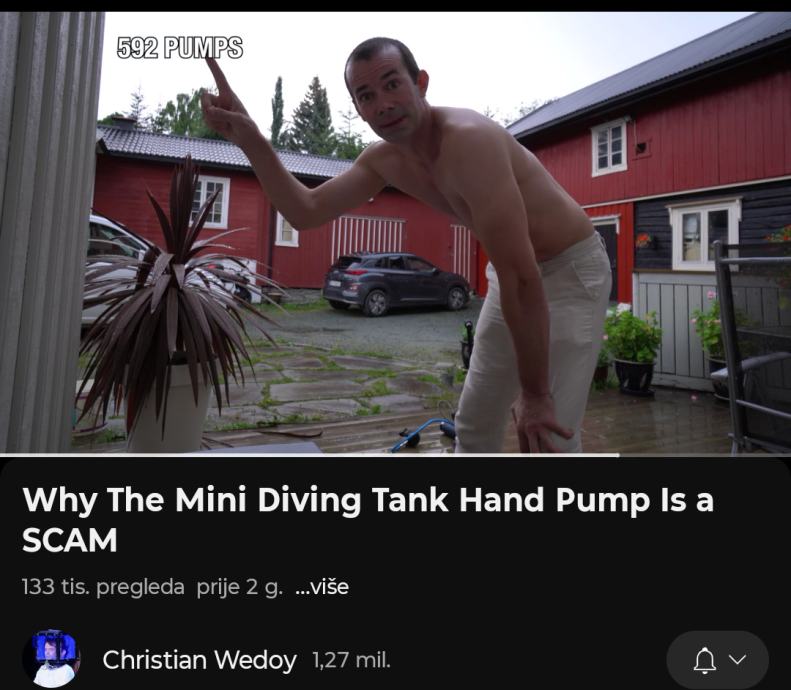Click the video title text

click(x=368, y=520)
